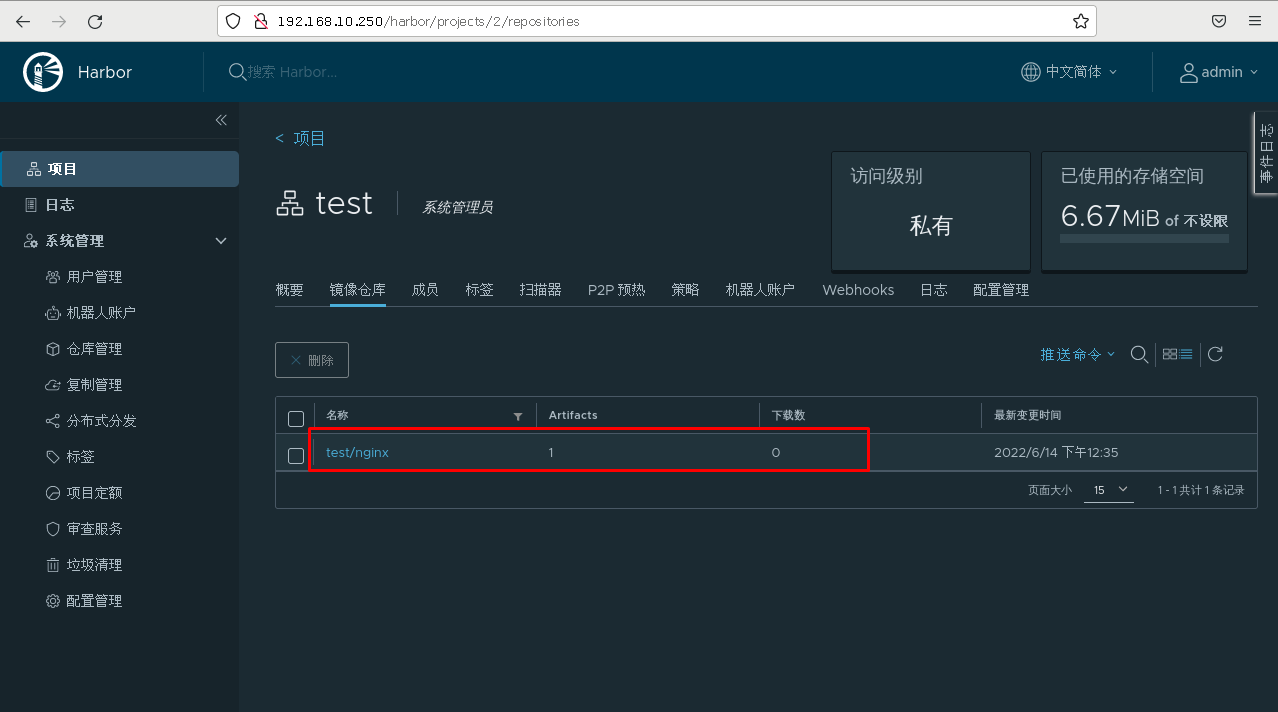
Task: Click the Harbor logo icon
Action: (x=43, y=72)
